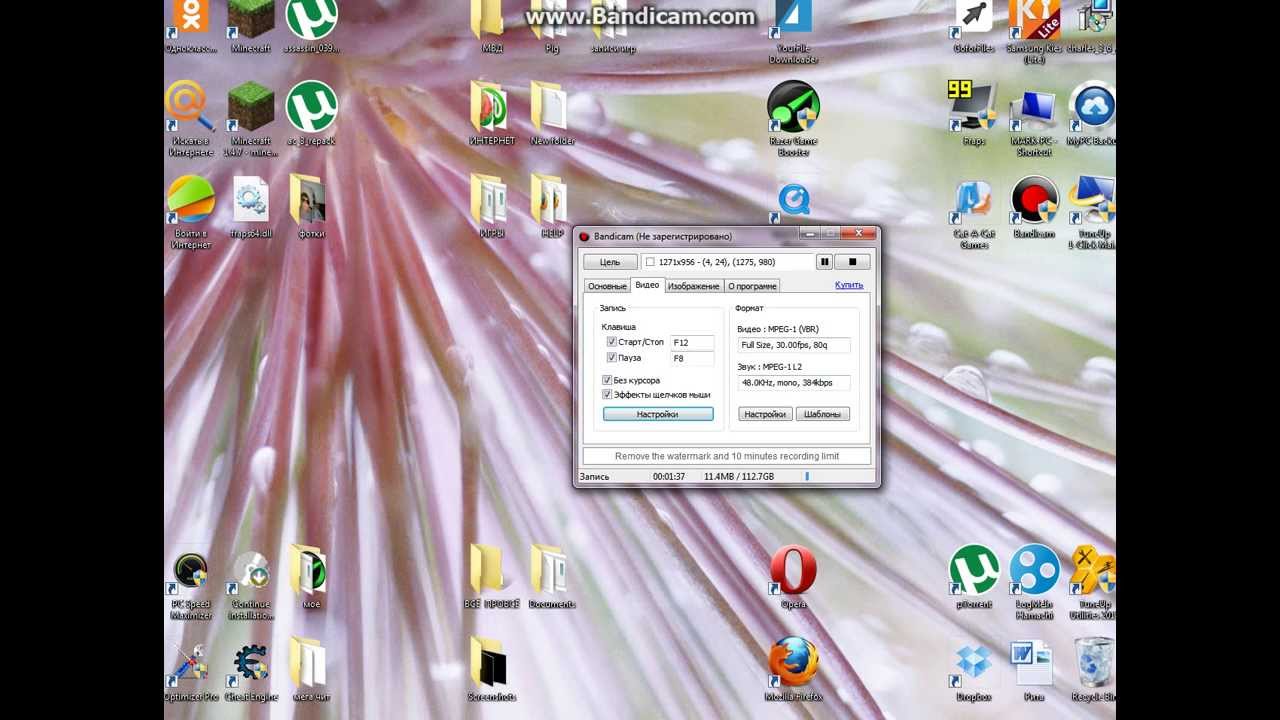Open the New folder icon

pos(552,112)
